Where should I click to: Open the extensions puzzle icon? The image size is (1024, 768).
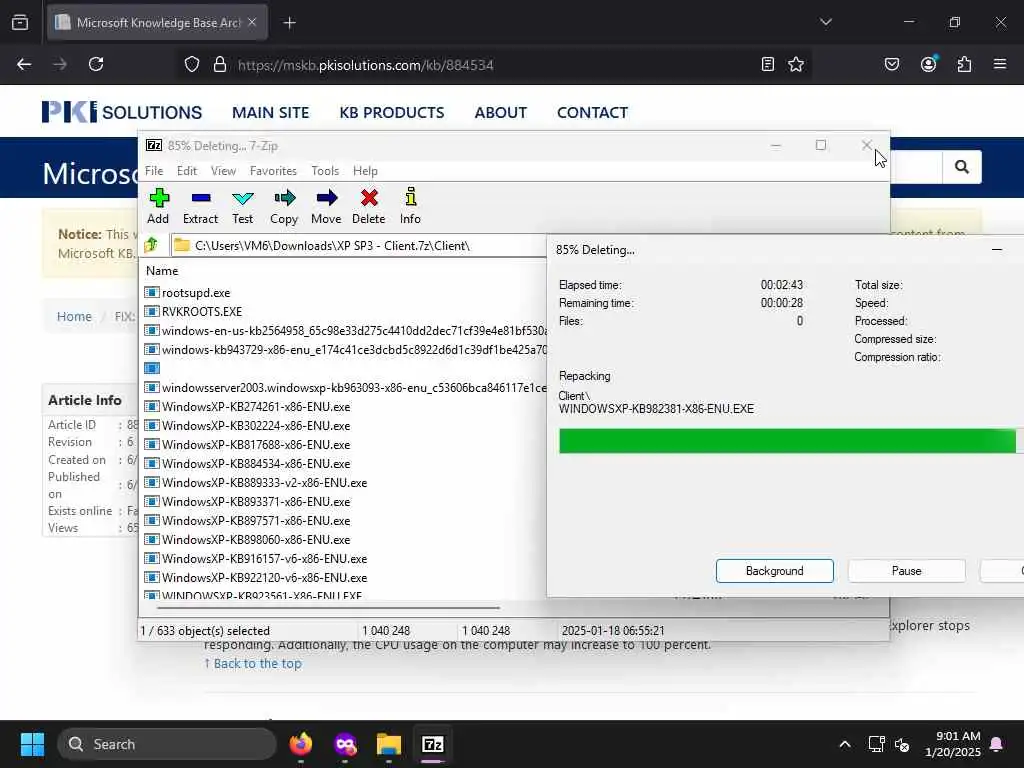pyautogui.click(x=964, y=64)
